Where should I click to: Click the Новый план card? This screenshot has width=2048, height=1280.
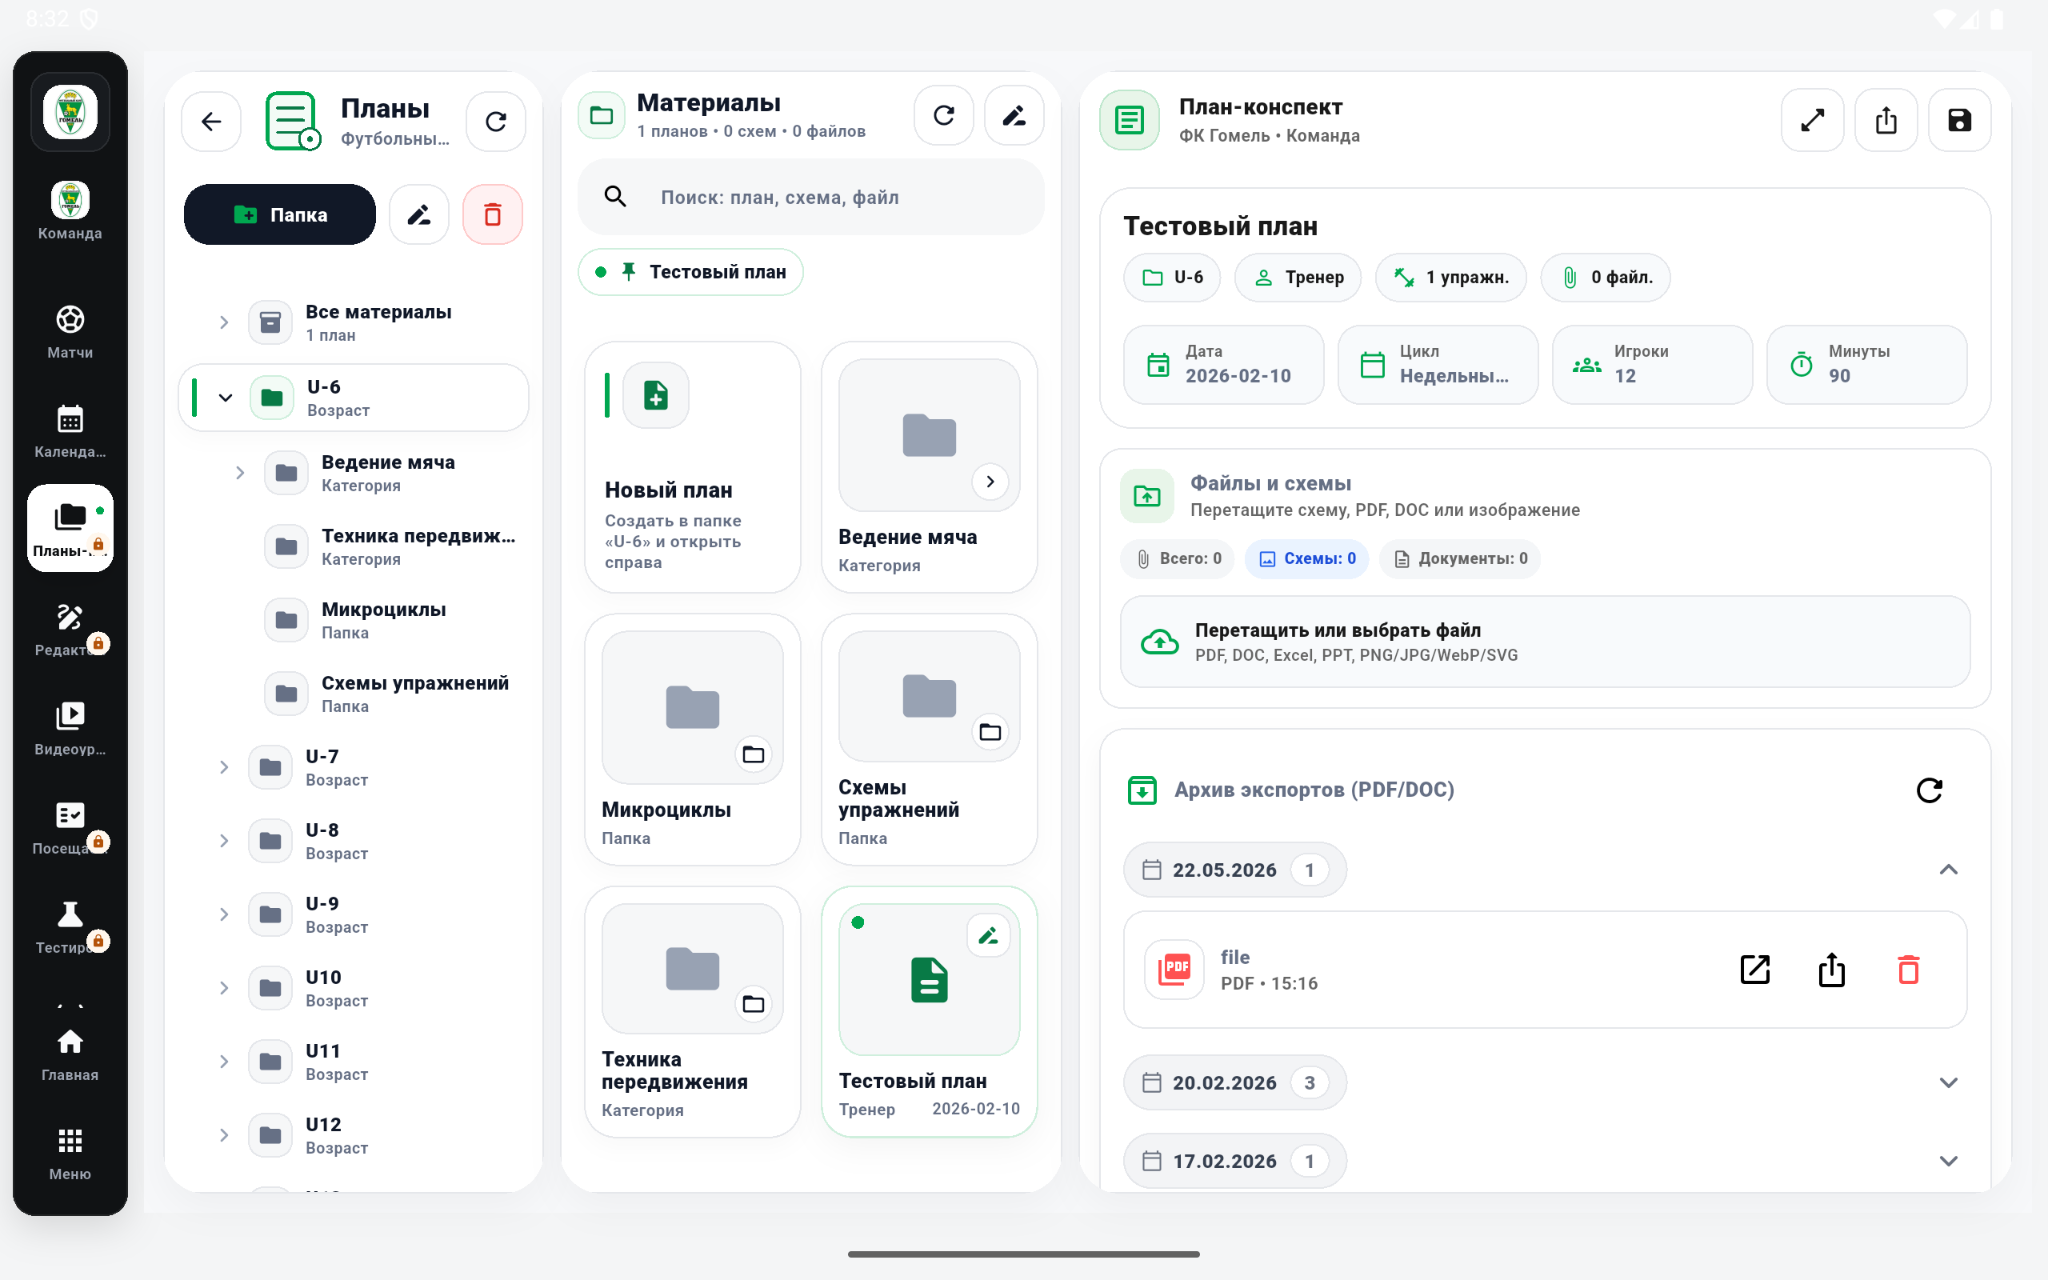pyautogui.click(x=693, y=467)
